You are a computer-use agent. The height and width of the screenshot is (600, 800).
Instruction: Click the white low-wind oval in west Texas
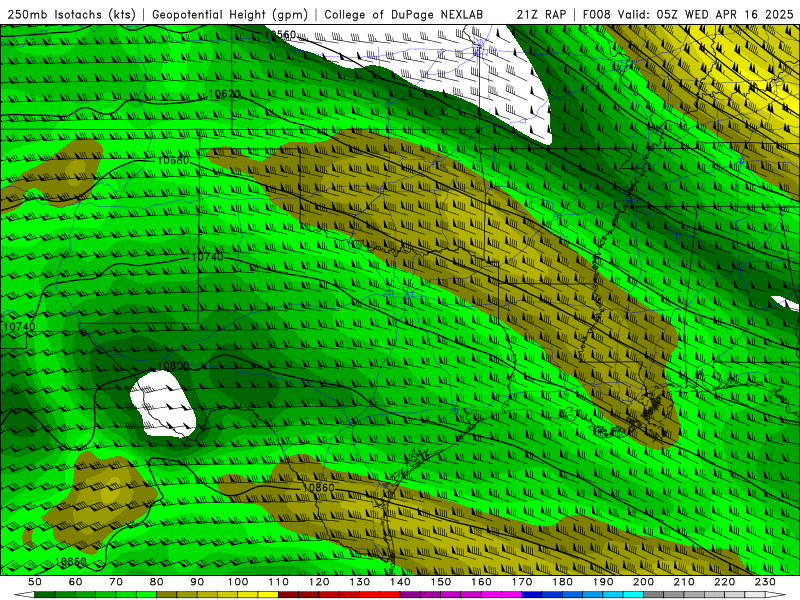click(x=162, y=404)
